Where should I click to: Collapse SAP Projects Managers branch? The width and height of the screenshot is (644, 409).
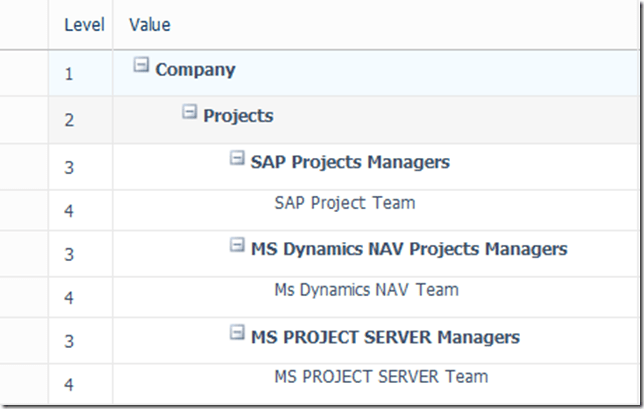pyautogui.click(x=237, y=158)
